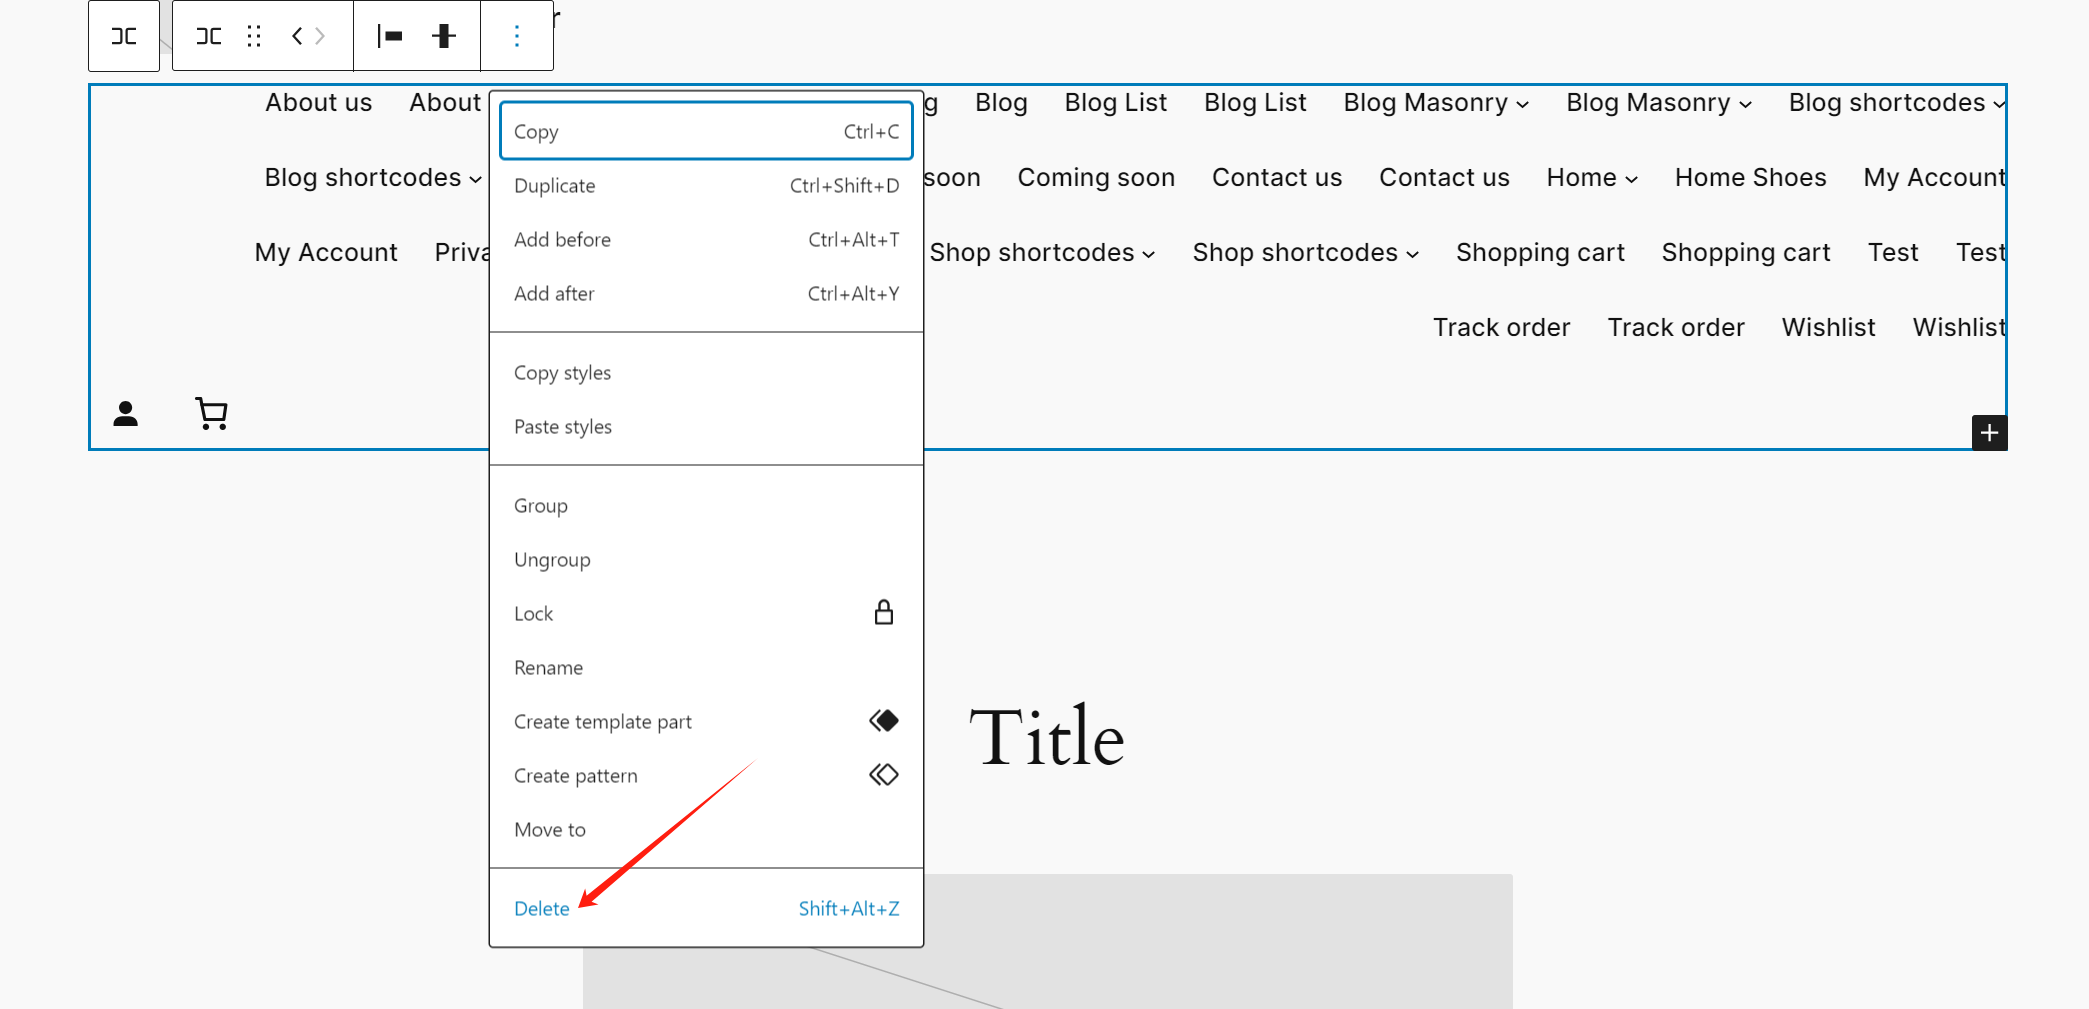Click the Wishlist navigation link
2089x1009 pixels.
tap(1828, 327)
